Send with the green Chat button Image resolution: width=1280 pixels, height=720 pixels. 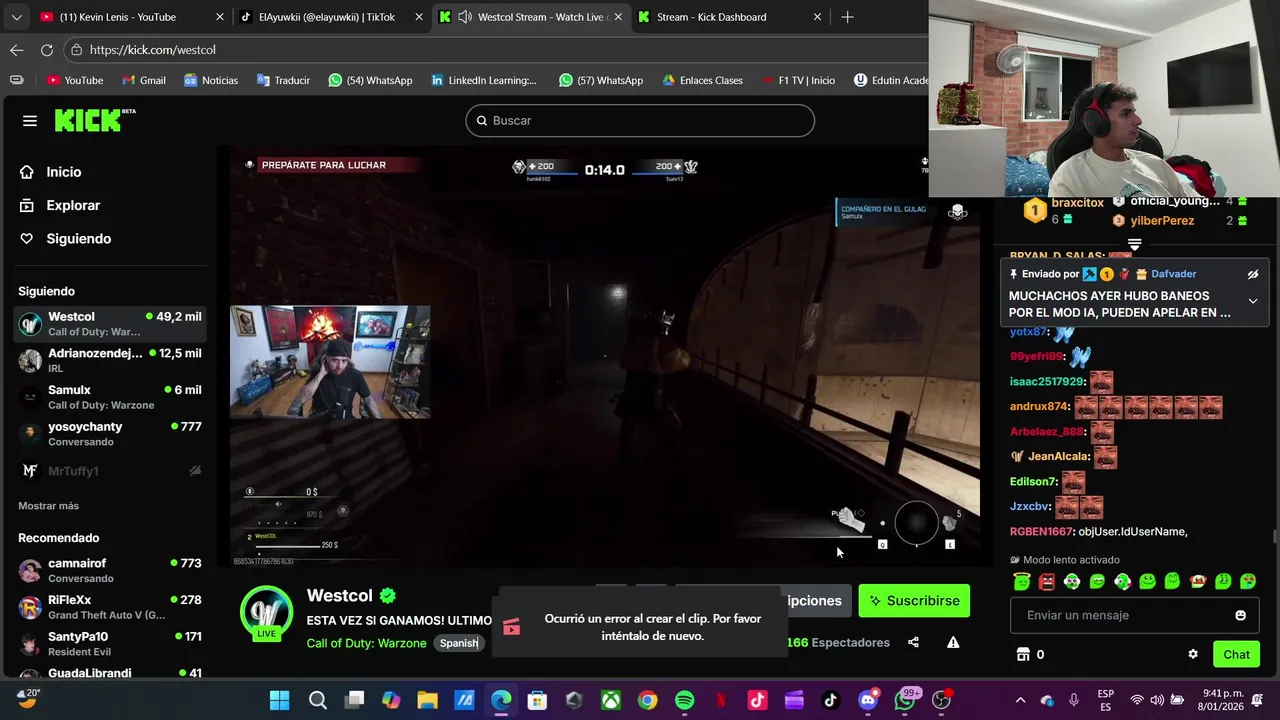(1237, 654)
